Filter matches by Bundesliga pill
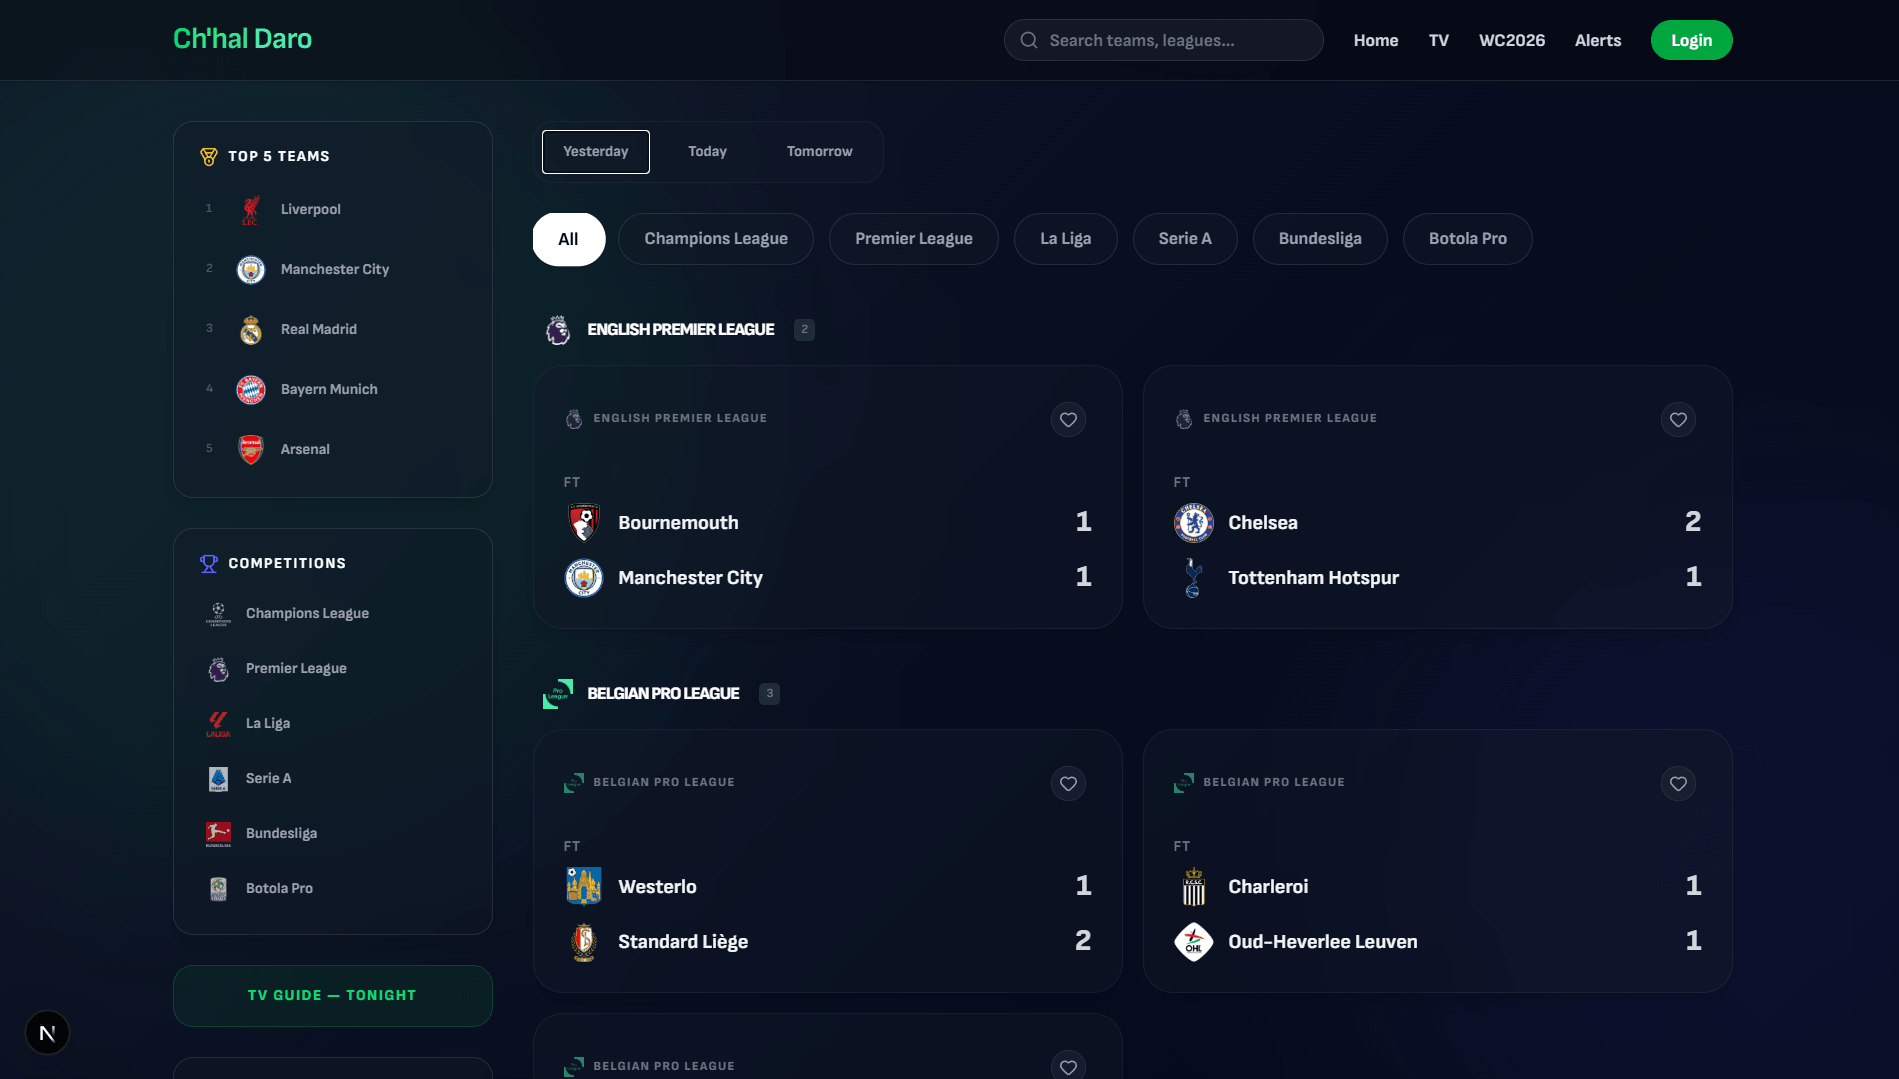This screenshot has width=1899, height=1079. (x=1320, y=239)
